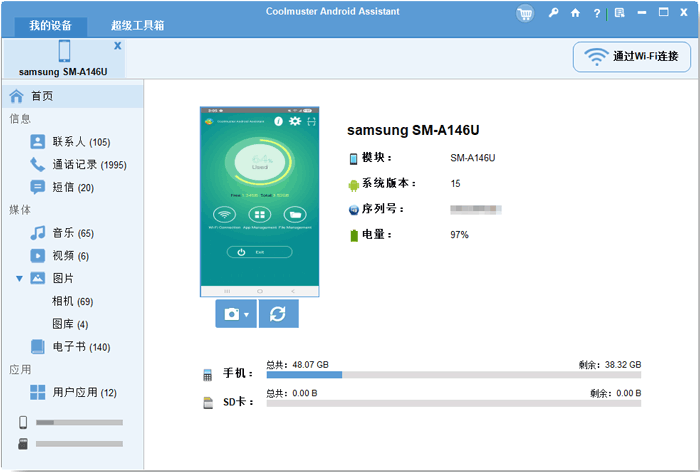Connect via 通过Wi-Fi连接 button

pos(632,57)
